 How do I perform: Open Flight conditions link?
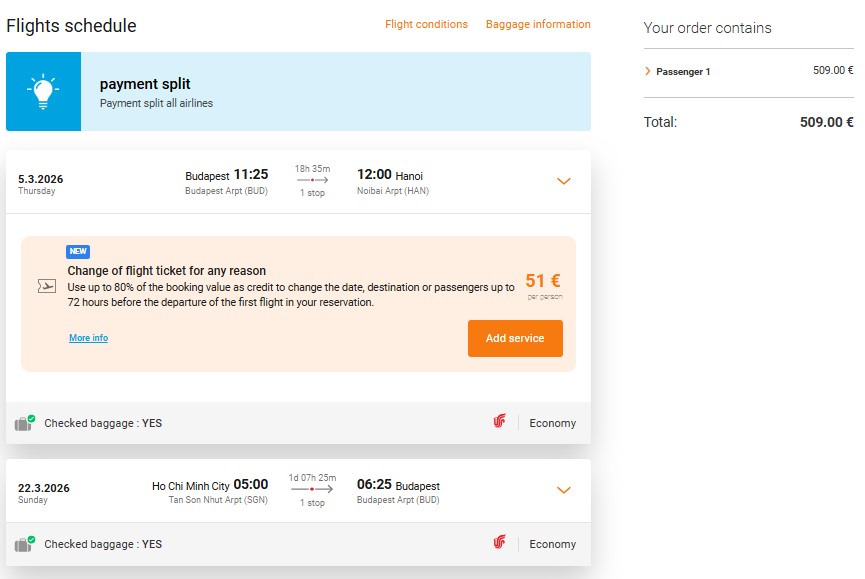[426, 24]
